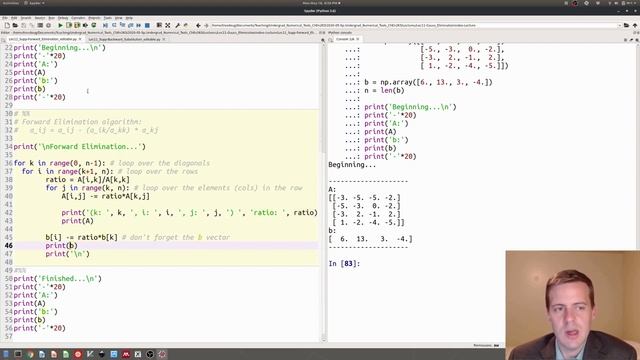640x360 pixels.
Task: Close the Backward Substitution editor tab
Action: click(x=164, y=39)
